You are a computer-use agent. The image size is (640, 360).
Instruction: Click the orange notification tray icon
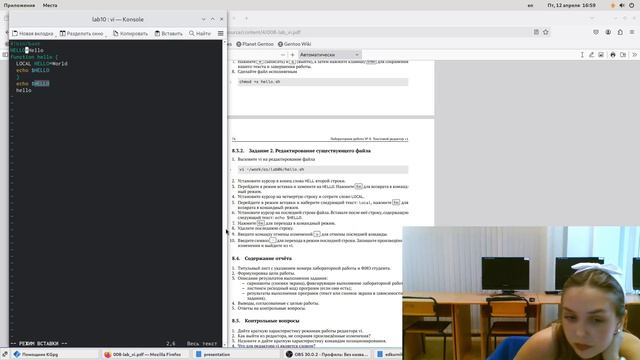pyautogui.click(x=612, y=5)
